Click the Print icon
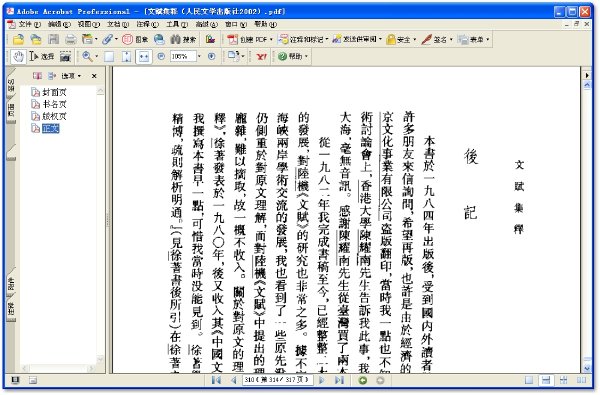The image size is (600, 395). click(x=70, y=39)
